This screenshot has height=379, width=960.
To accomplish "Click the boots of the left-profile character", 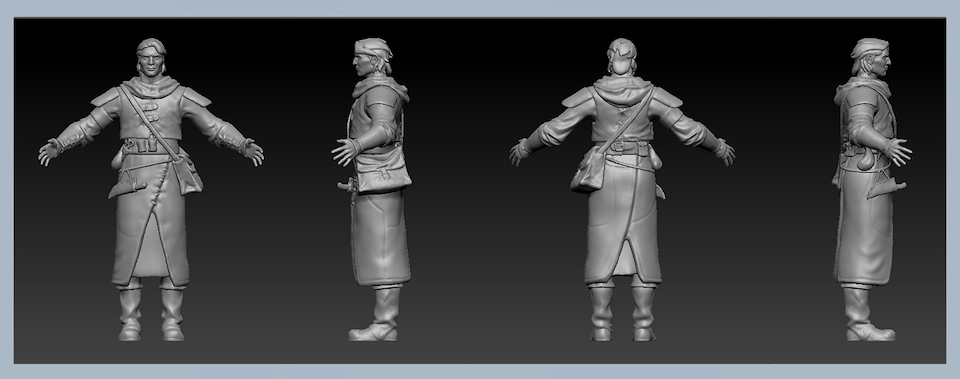I will pos(375,313).
